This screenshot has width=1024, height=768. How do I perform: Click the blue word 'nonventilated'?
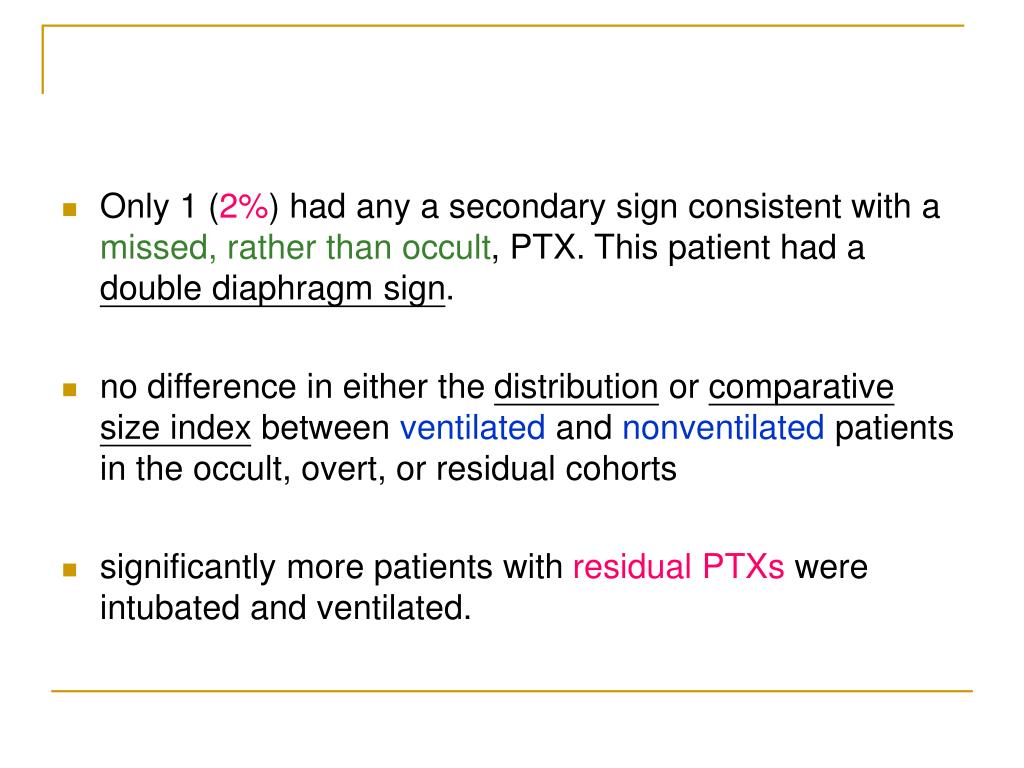point(723,428)
